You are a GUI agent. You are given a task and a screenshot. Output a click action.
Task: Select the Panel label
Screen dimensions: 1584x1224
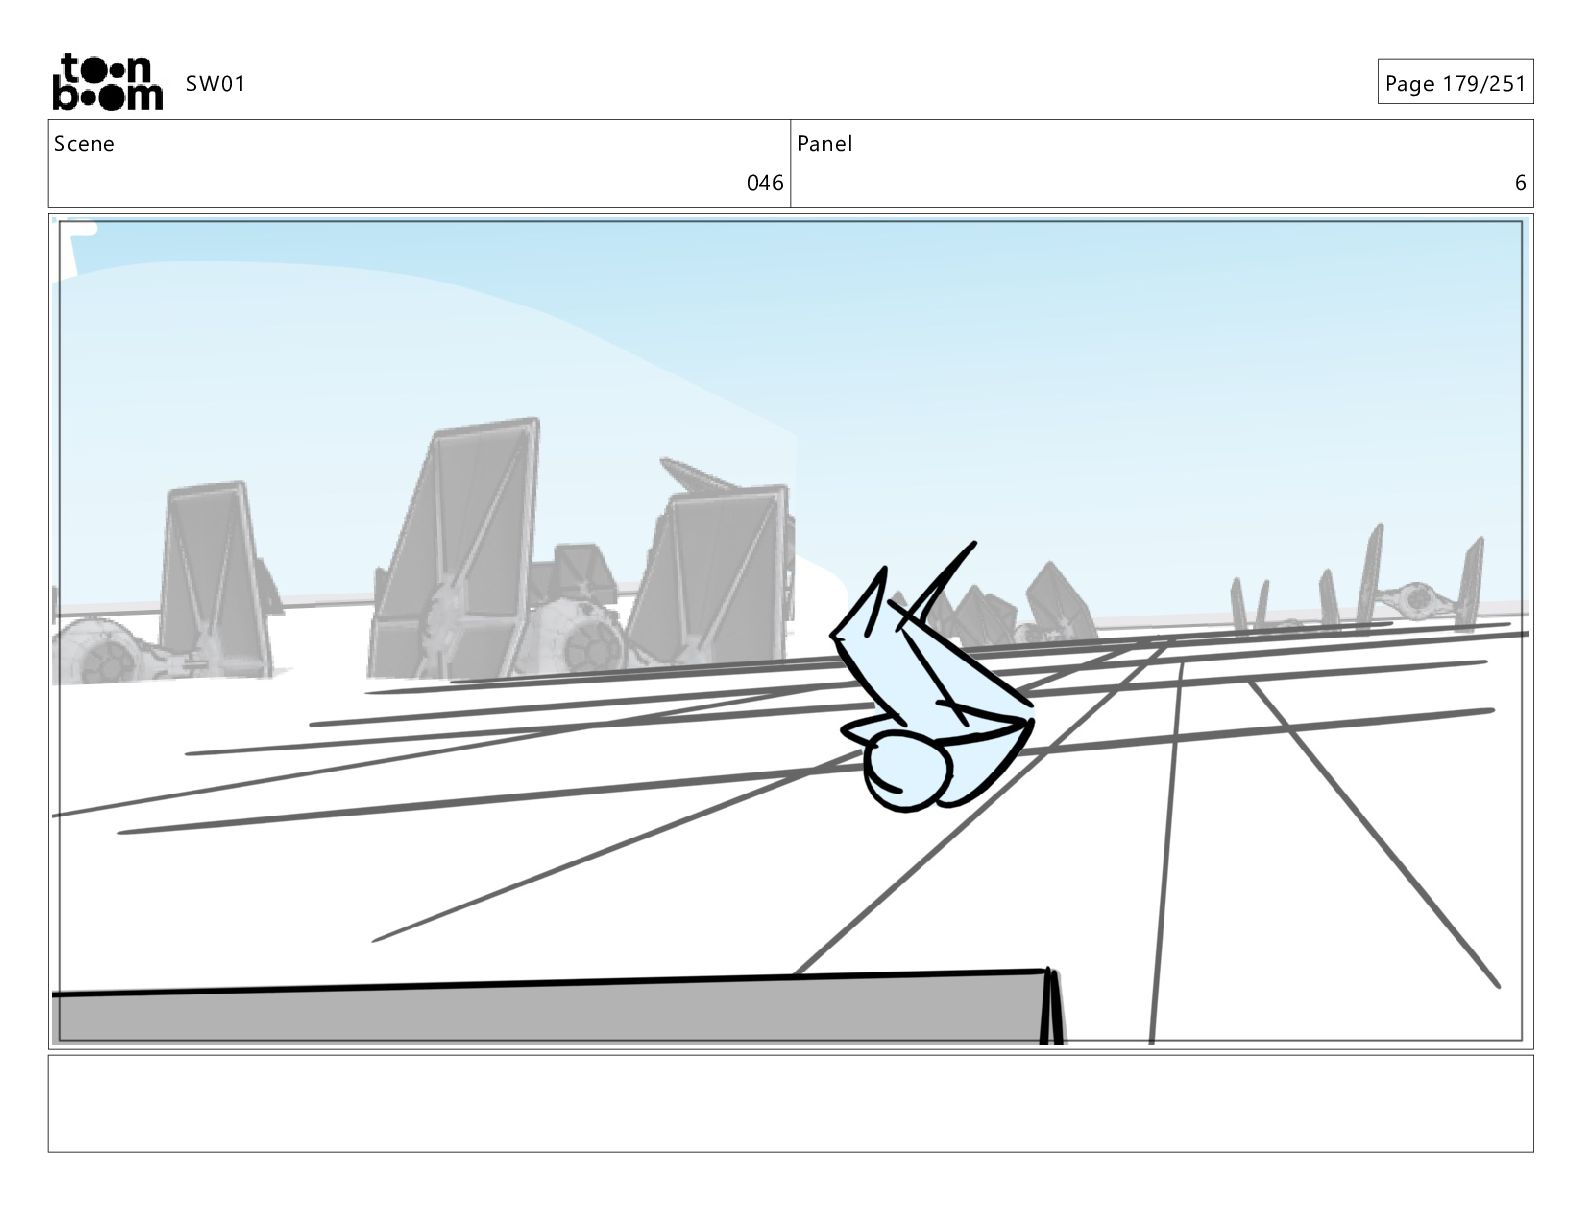[825, 144]
